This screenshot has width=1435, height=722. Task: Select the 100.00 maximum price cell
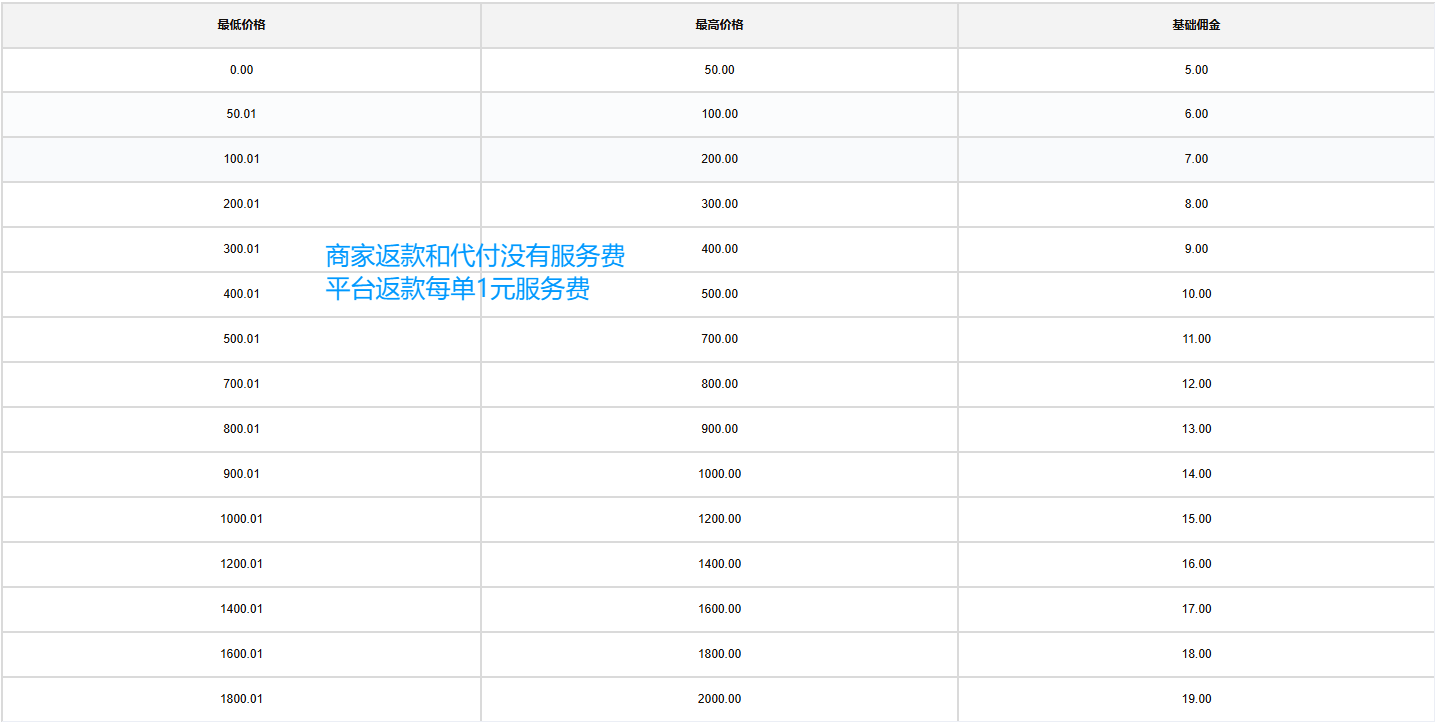click(x=719, y=114)
